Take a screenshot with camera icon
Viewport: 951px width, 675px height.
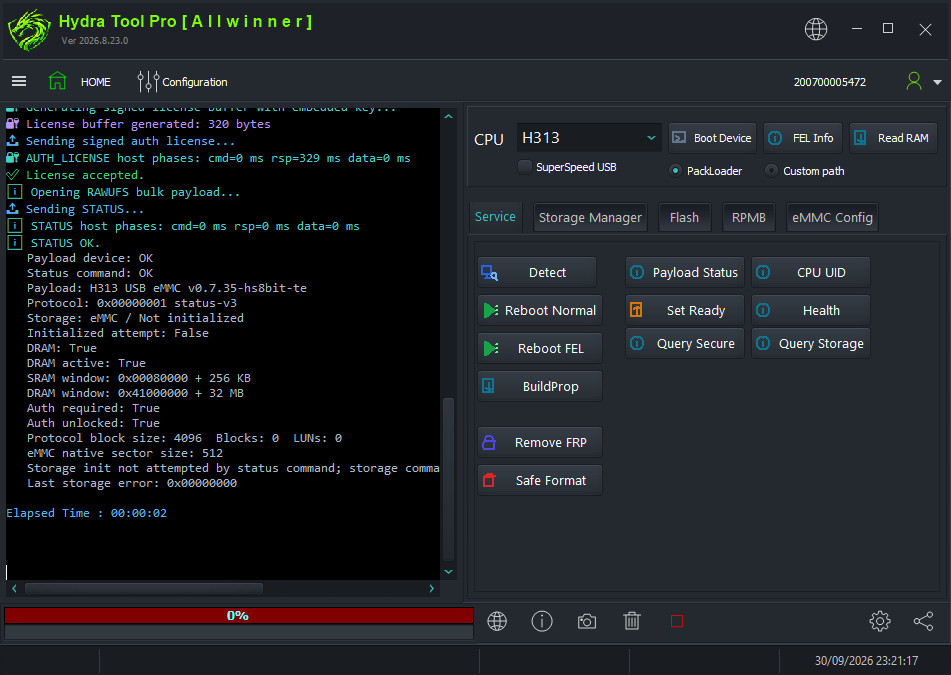point(586,622)
